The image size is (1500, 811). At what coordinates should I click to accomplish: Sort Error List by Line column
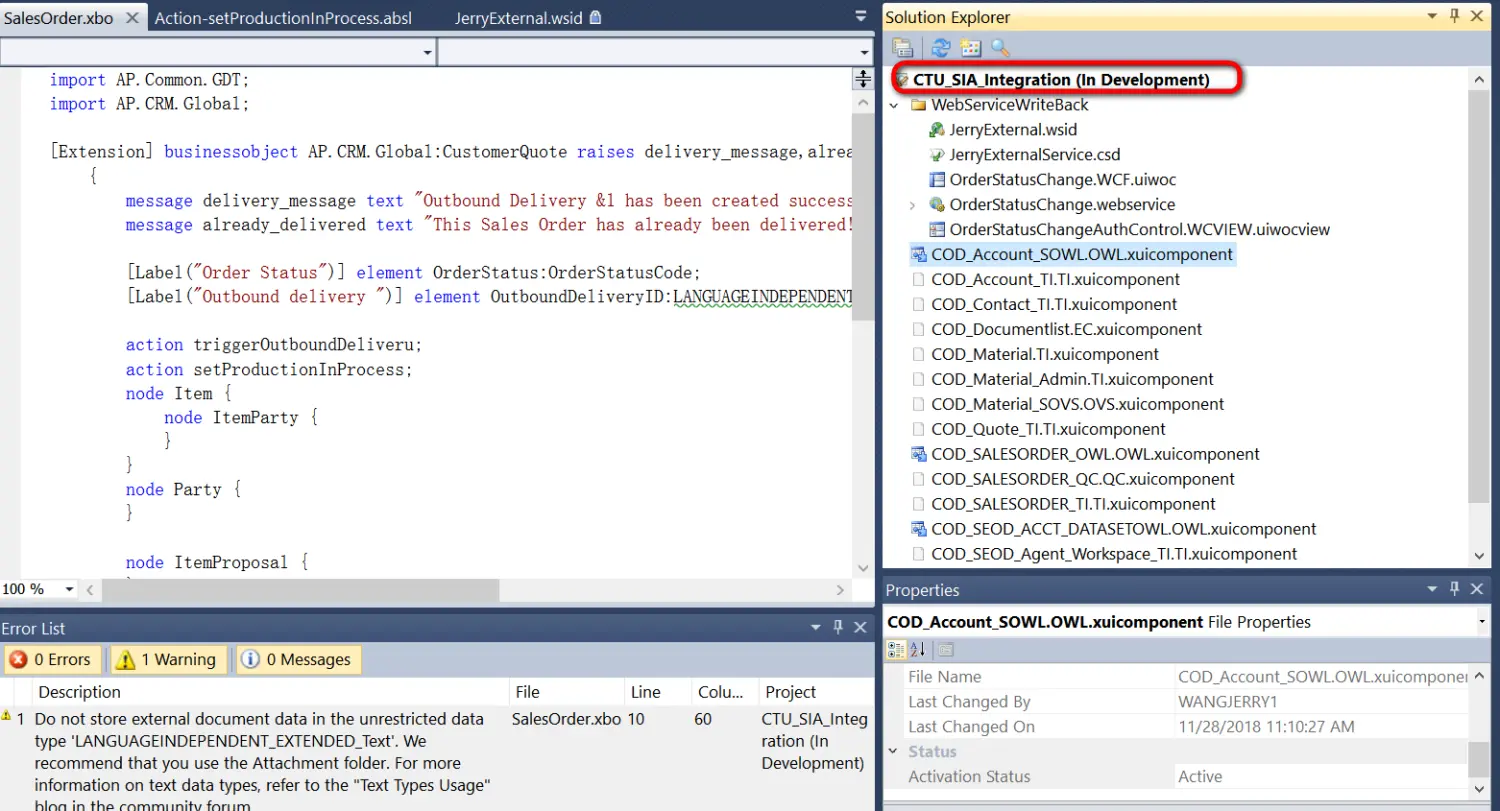(657, 692)
